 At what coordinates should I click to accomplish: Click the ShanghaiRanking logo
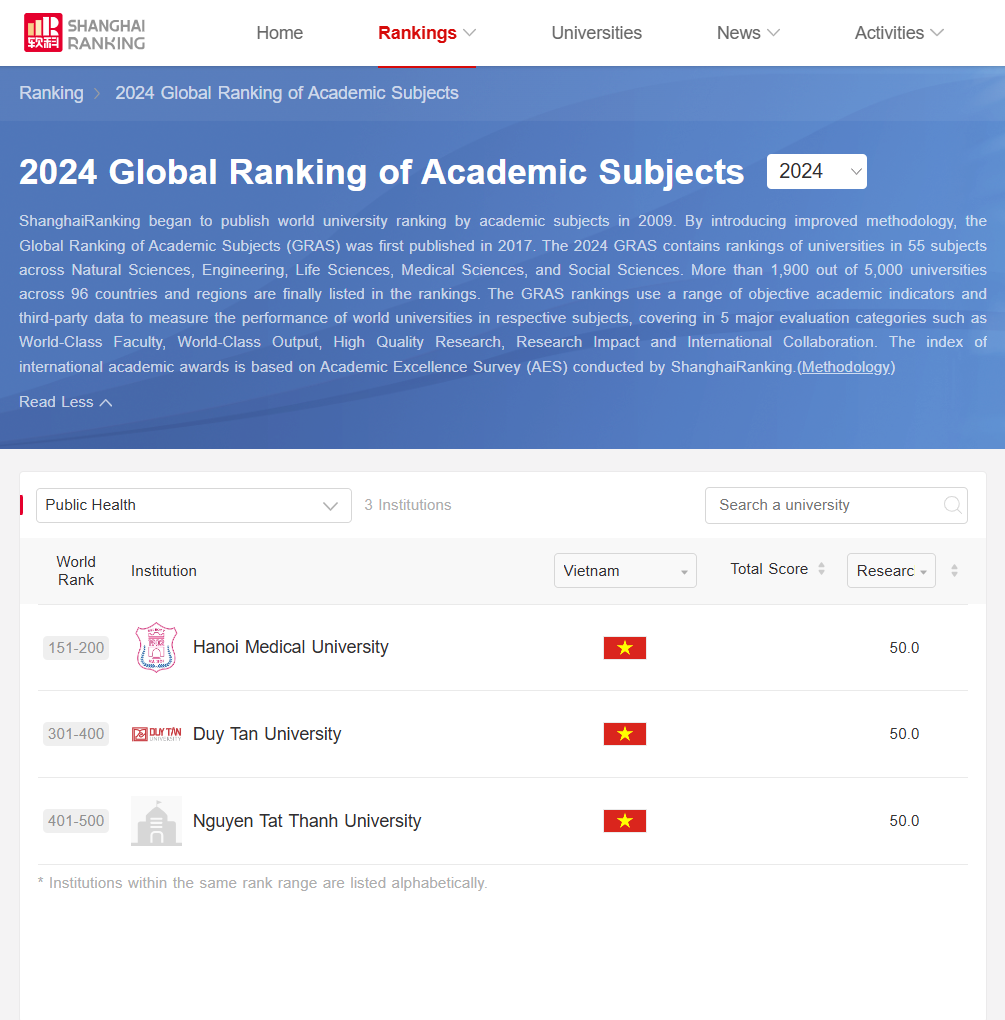[85, 33]
